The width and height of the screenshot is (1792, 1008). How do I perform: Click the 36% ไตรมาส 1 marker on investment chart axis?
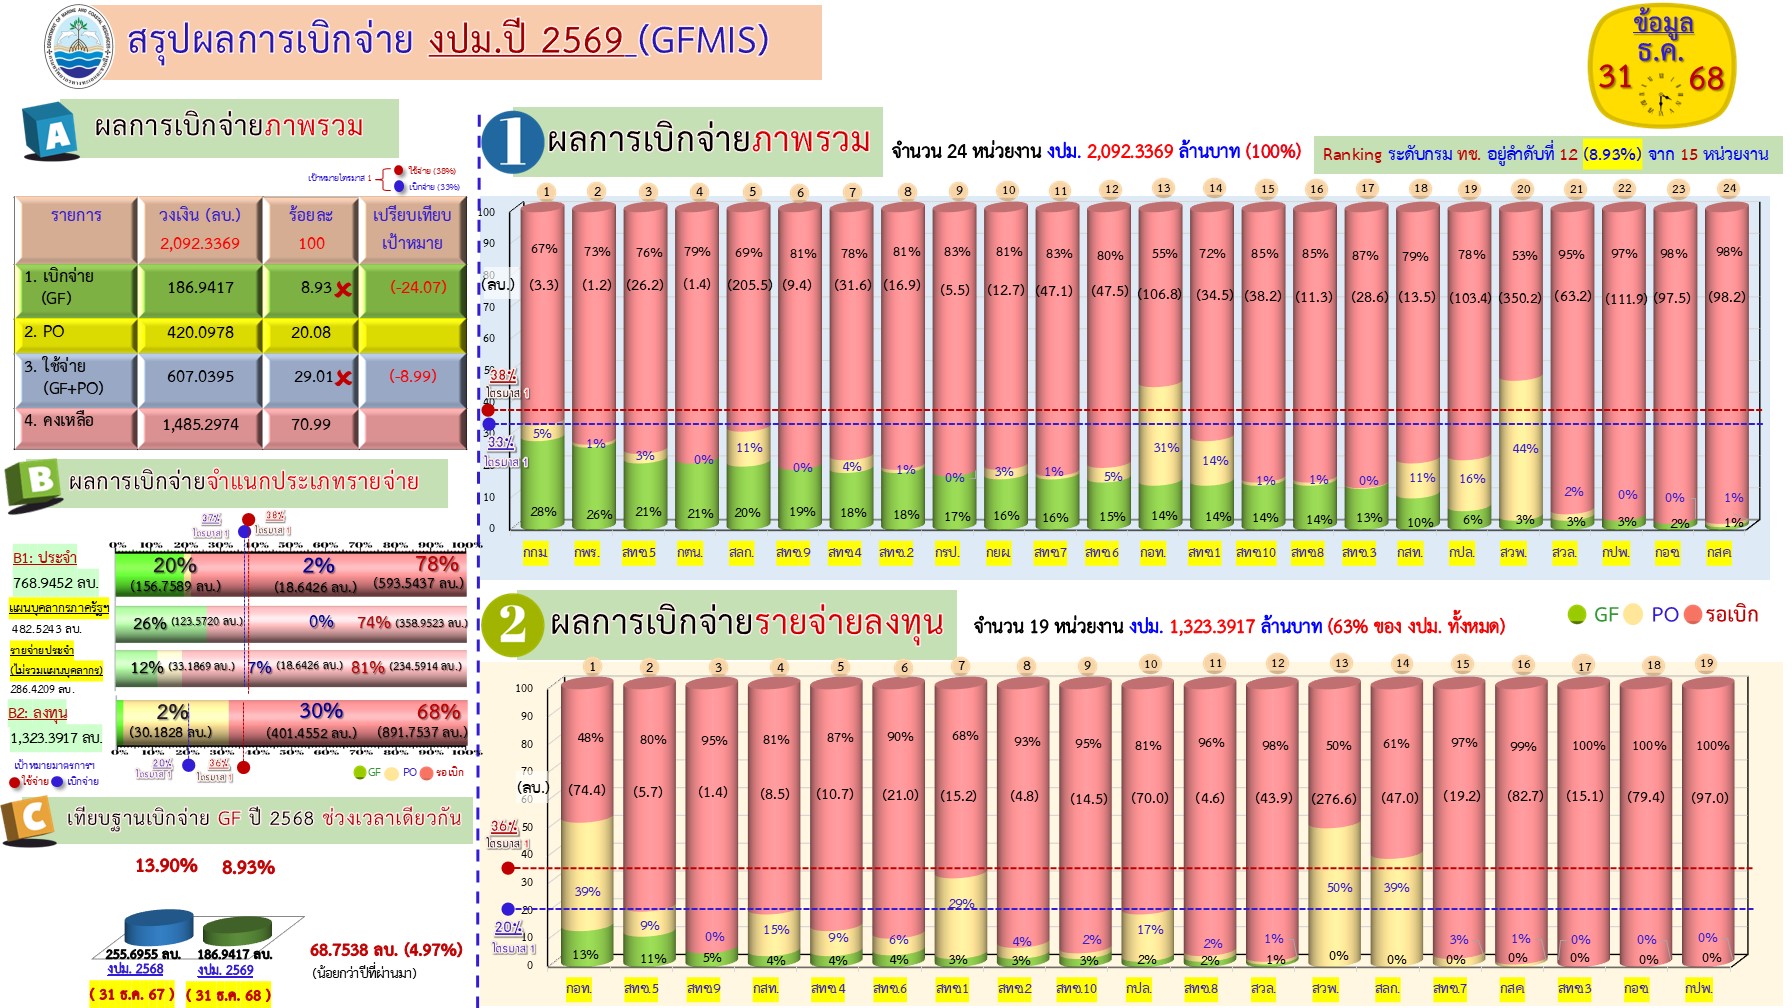[x=508, y=868]
